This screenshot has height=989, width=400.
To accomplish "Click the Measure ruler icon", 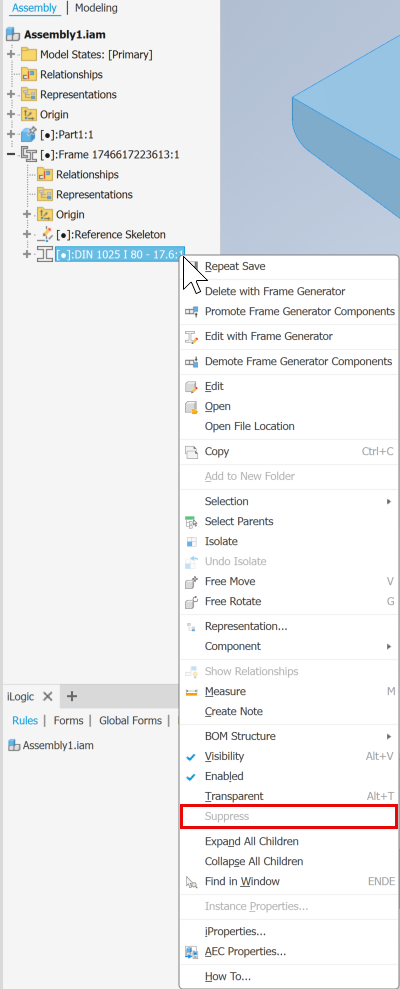I will [192, 692].
